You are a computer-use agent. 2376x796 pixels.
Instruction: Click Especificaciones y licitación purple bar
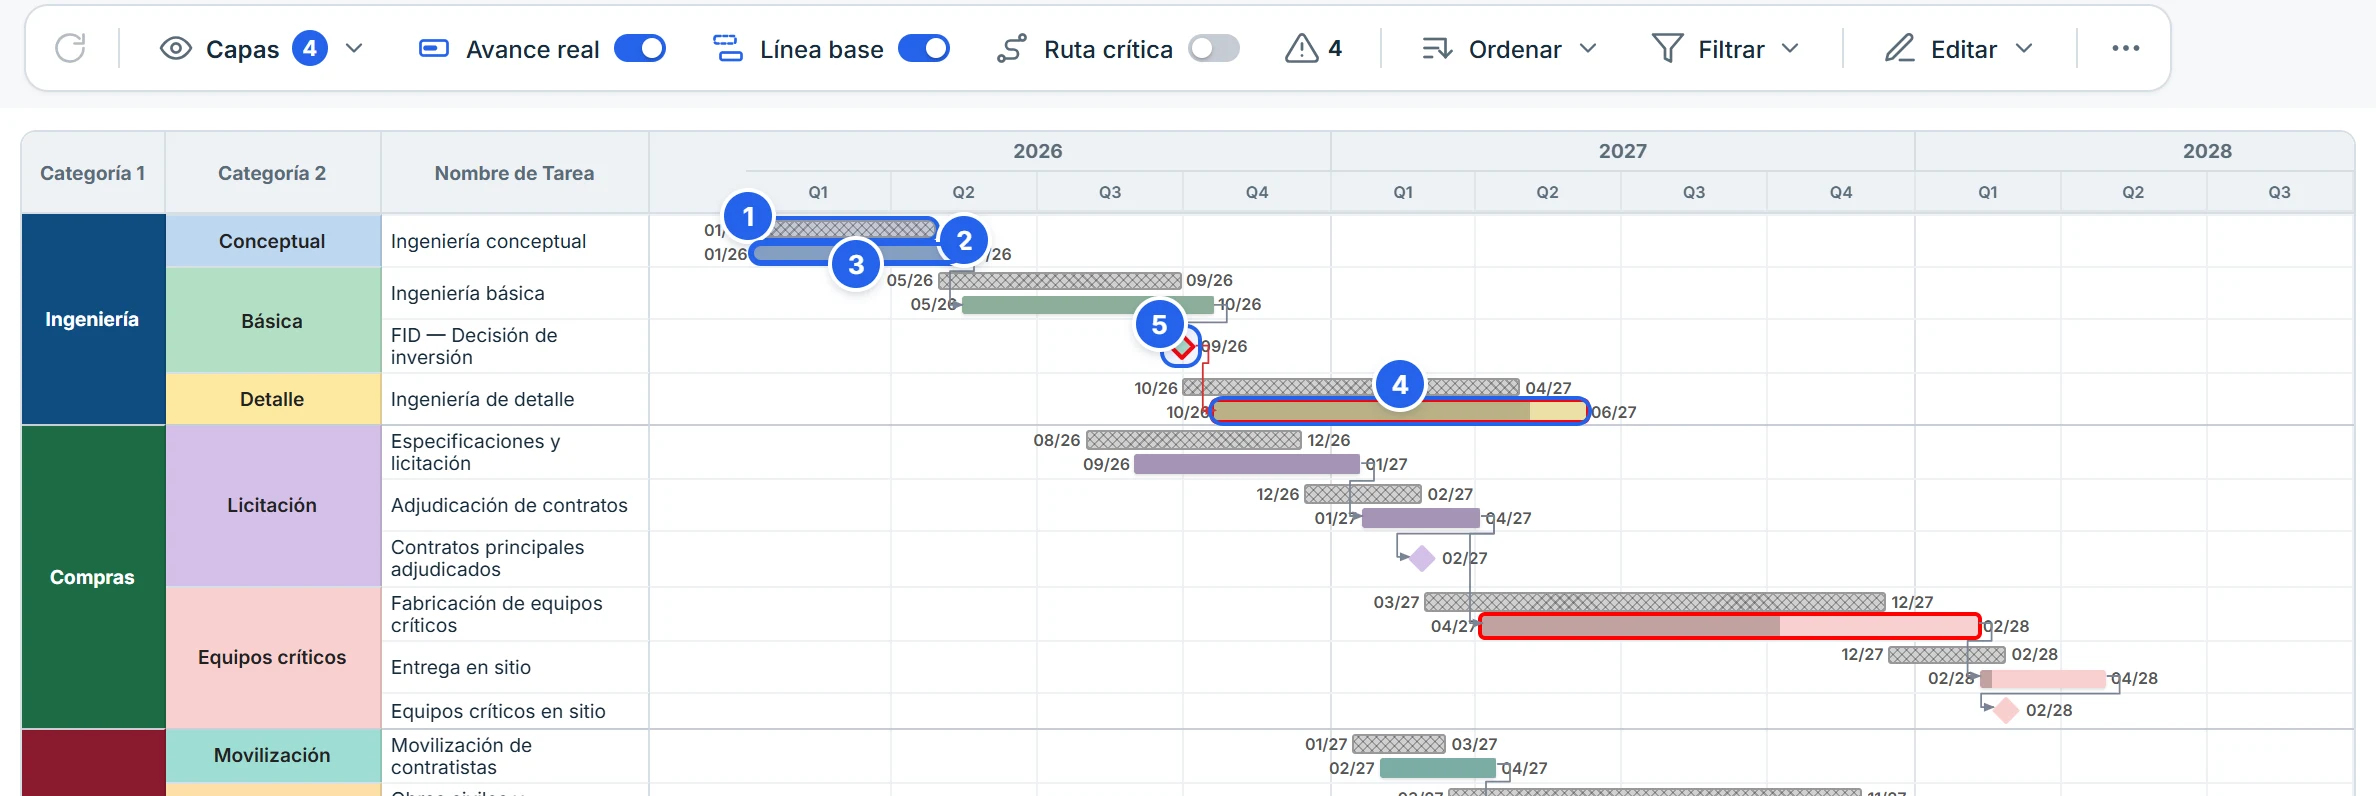1247,464
